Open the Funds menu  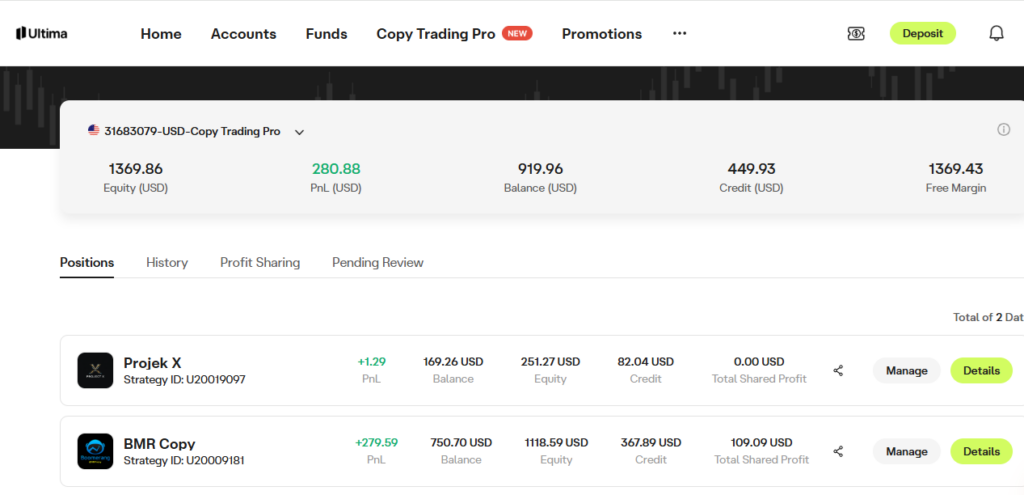tap(327, 34)
